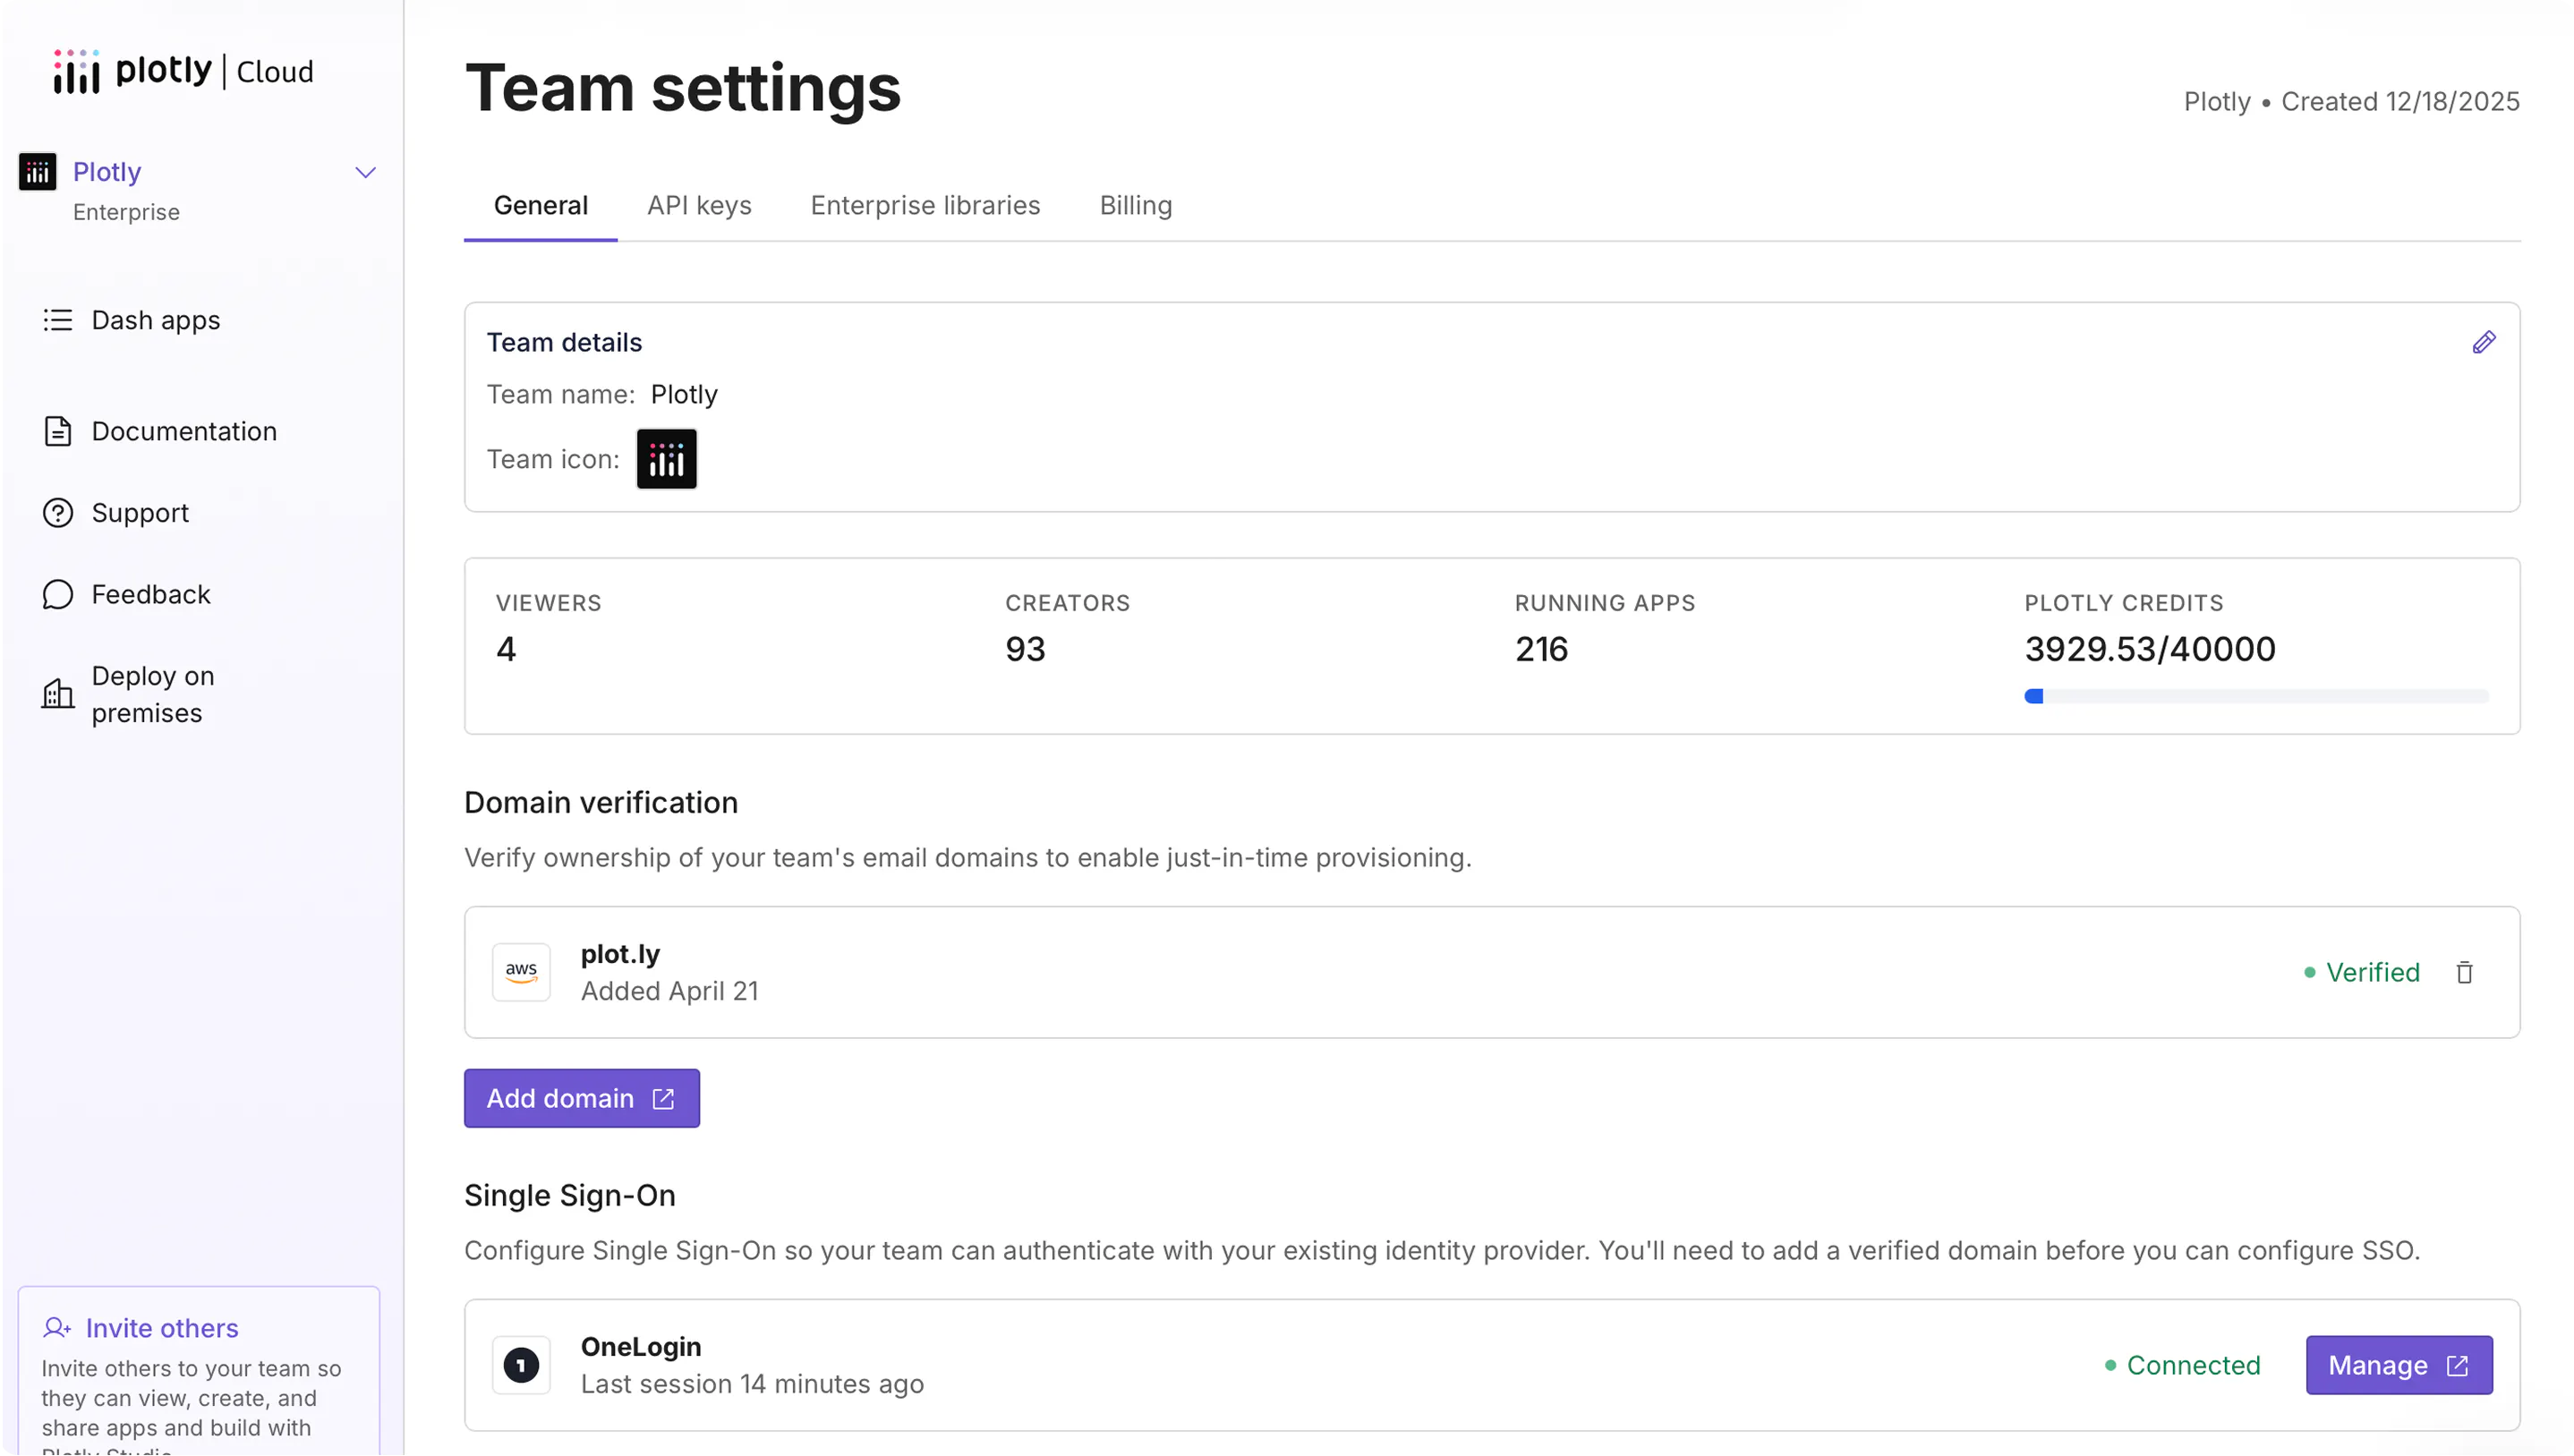The width and height of the screenshot is (2574, 1456).
Task: Click the Viewers count 4
Action: coord(506,649)
